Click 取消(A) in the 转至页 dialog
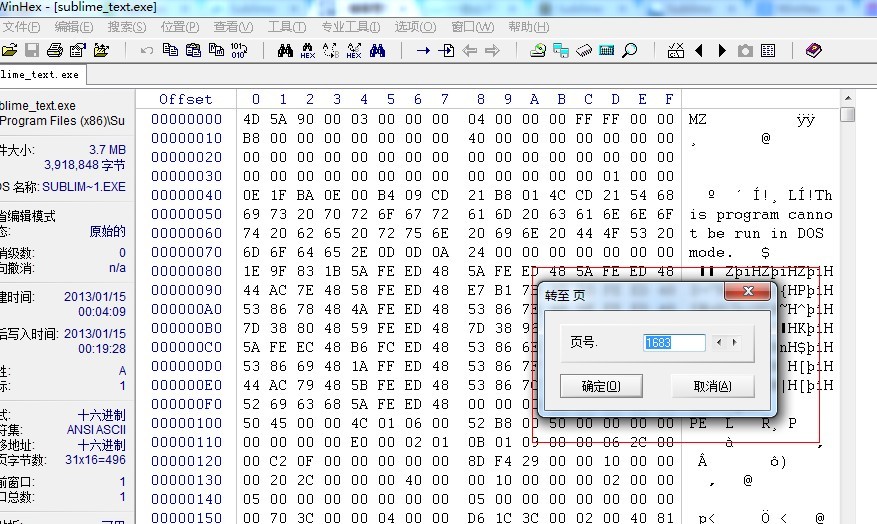The height and width of the screenshot is (524, 877). click(x=713, y=386)
